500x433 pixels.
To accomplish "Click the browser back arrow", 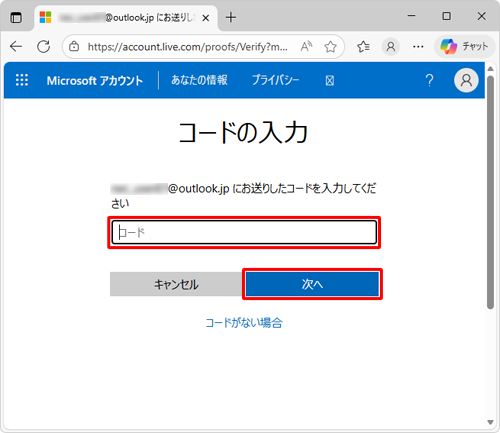I will click(x=16, y=47).
